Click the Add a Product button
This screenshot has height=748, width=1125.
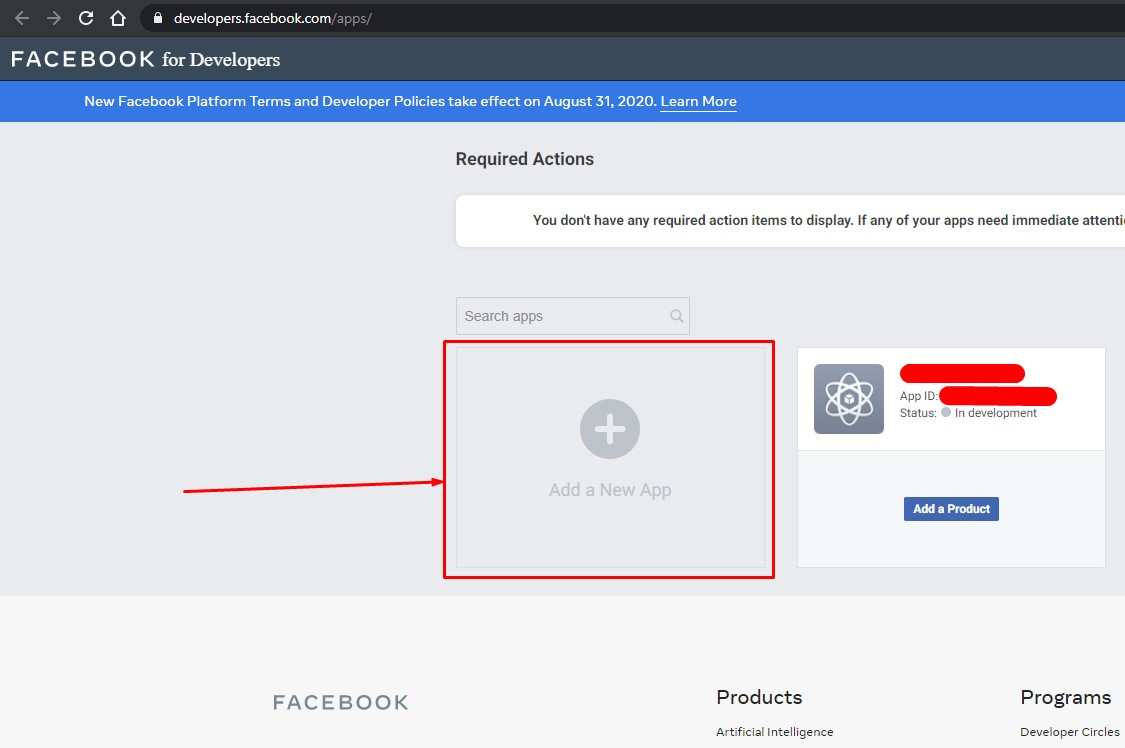click(951, 509)
